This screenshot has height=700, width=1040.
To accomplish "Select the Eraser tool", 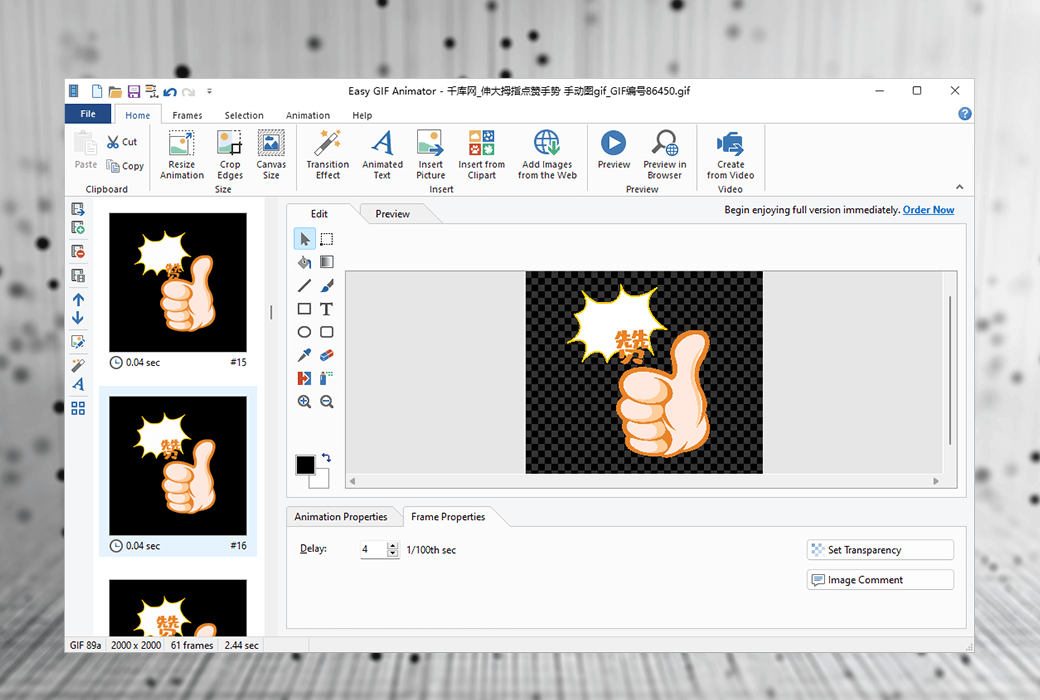I will point(326,355).
